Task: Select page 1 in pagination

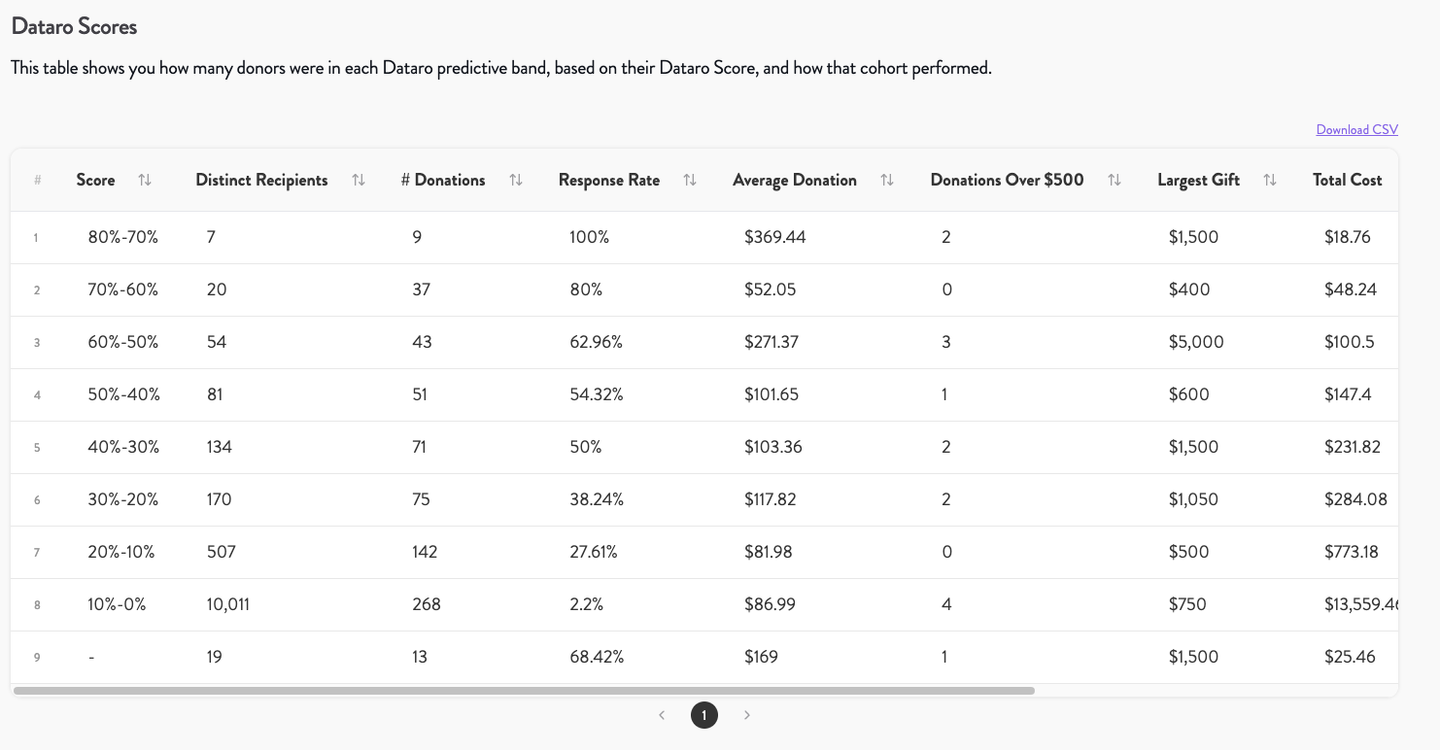Action: point(704,715)
